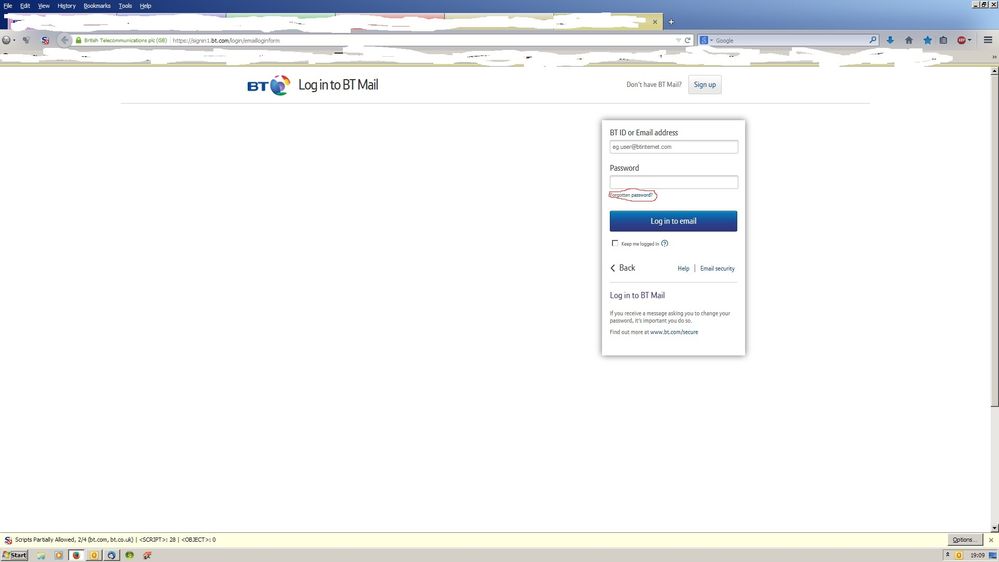
Task: Click the globe icon at toolbar's left end
Action: tap(6, 40)
